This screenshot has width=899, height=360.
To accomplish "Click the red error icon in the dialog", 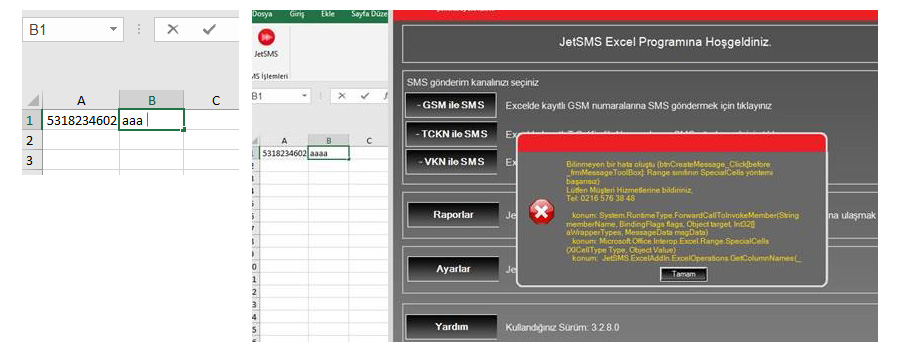I will click(541, 213).
